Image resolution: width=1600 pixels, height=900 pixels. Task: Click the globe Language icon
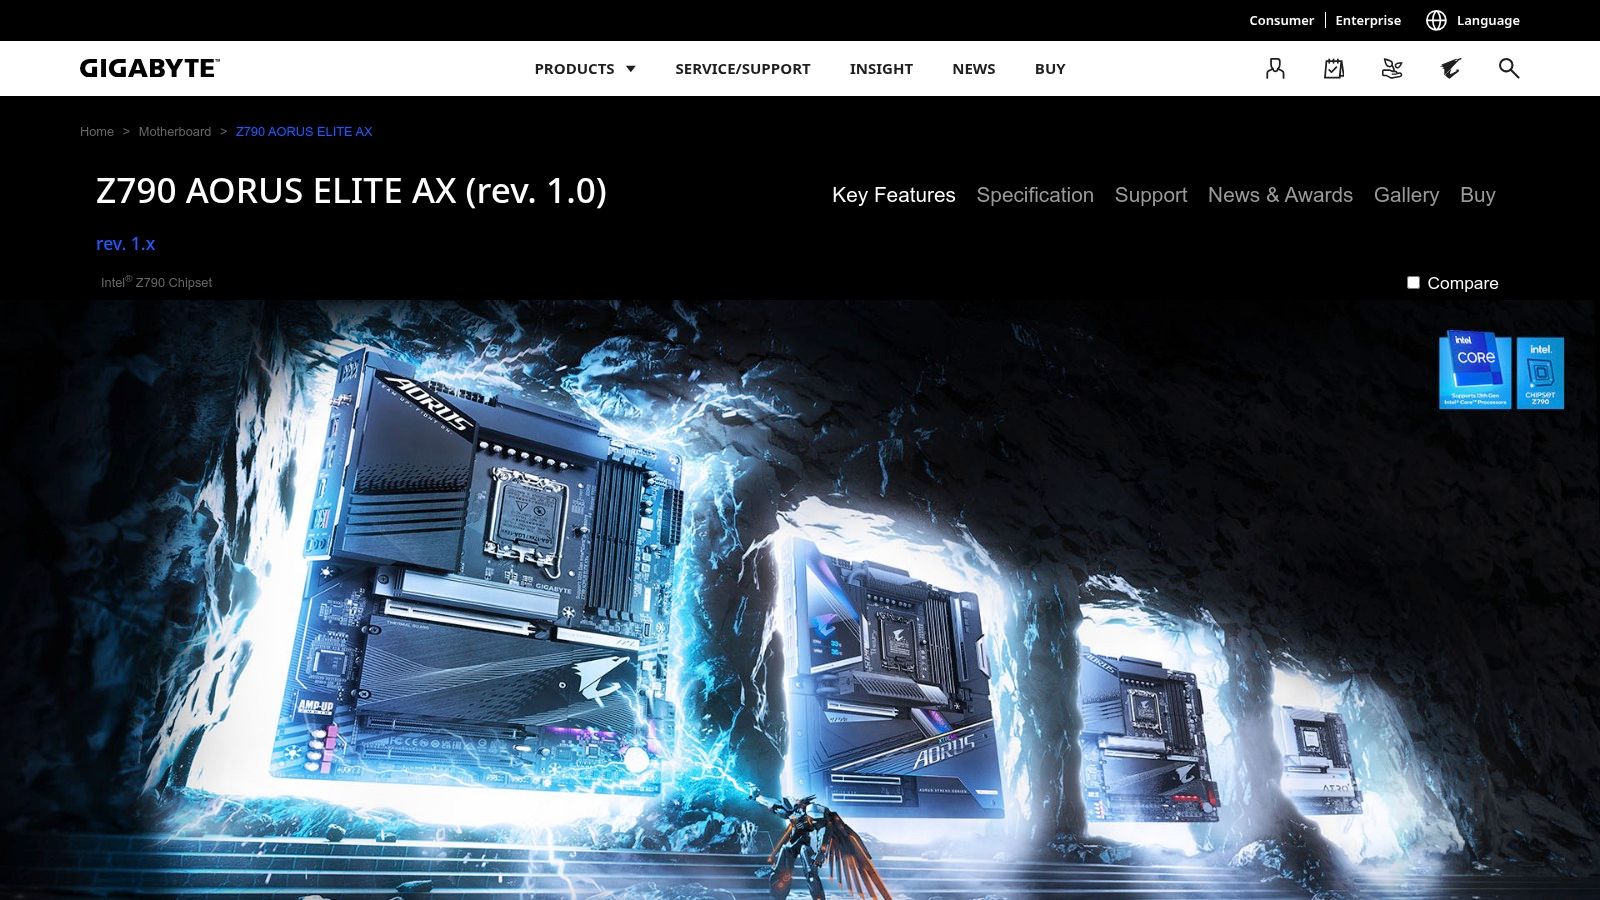(x=1436, y=20)
